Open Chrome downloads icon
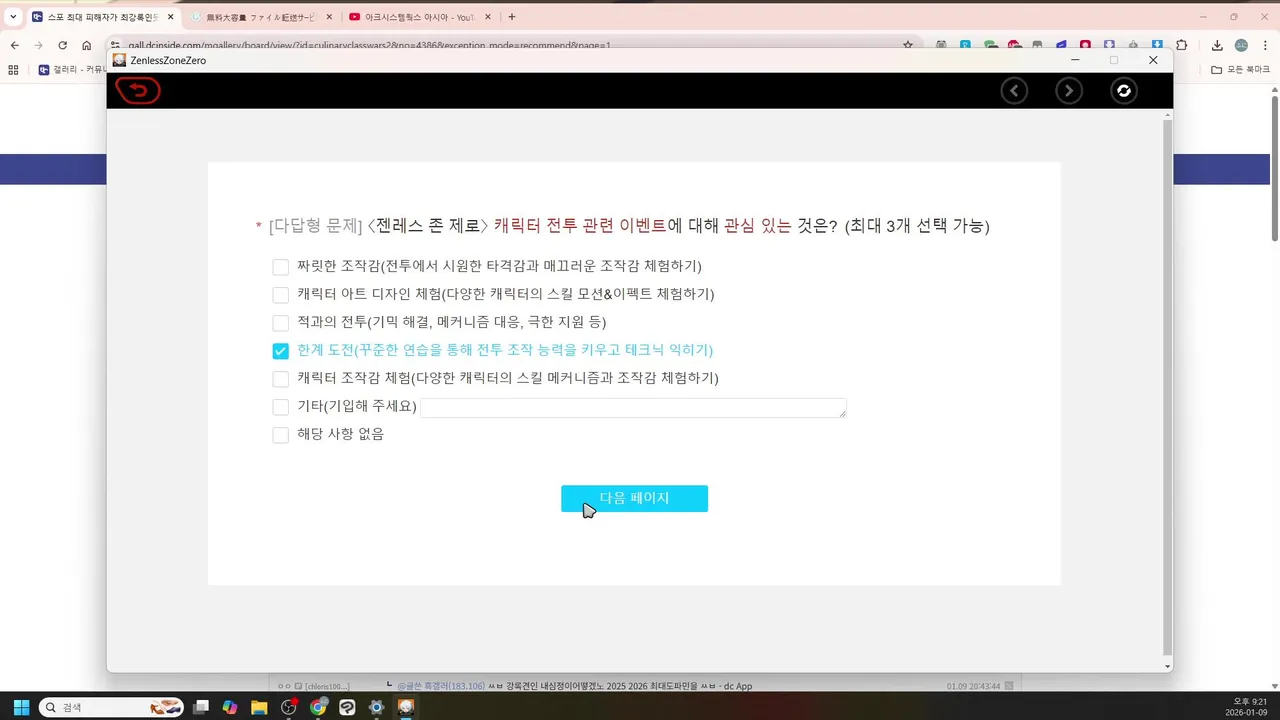The height and width of the screenshot is (720, 1280). pyautogui.click(x=1217, y=45)
